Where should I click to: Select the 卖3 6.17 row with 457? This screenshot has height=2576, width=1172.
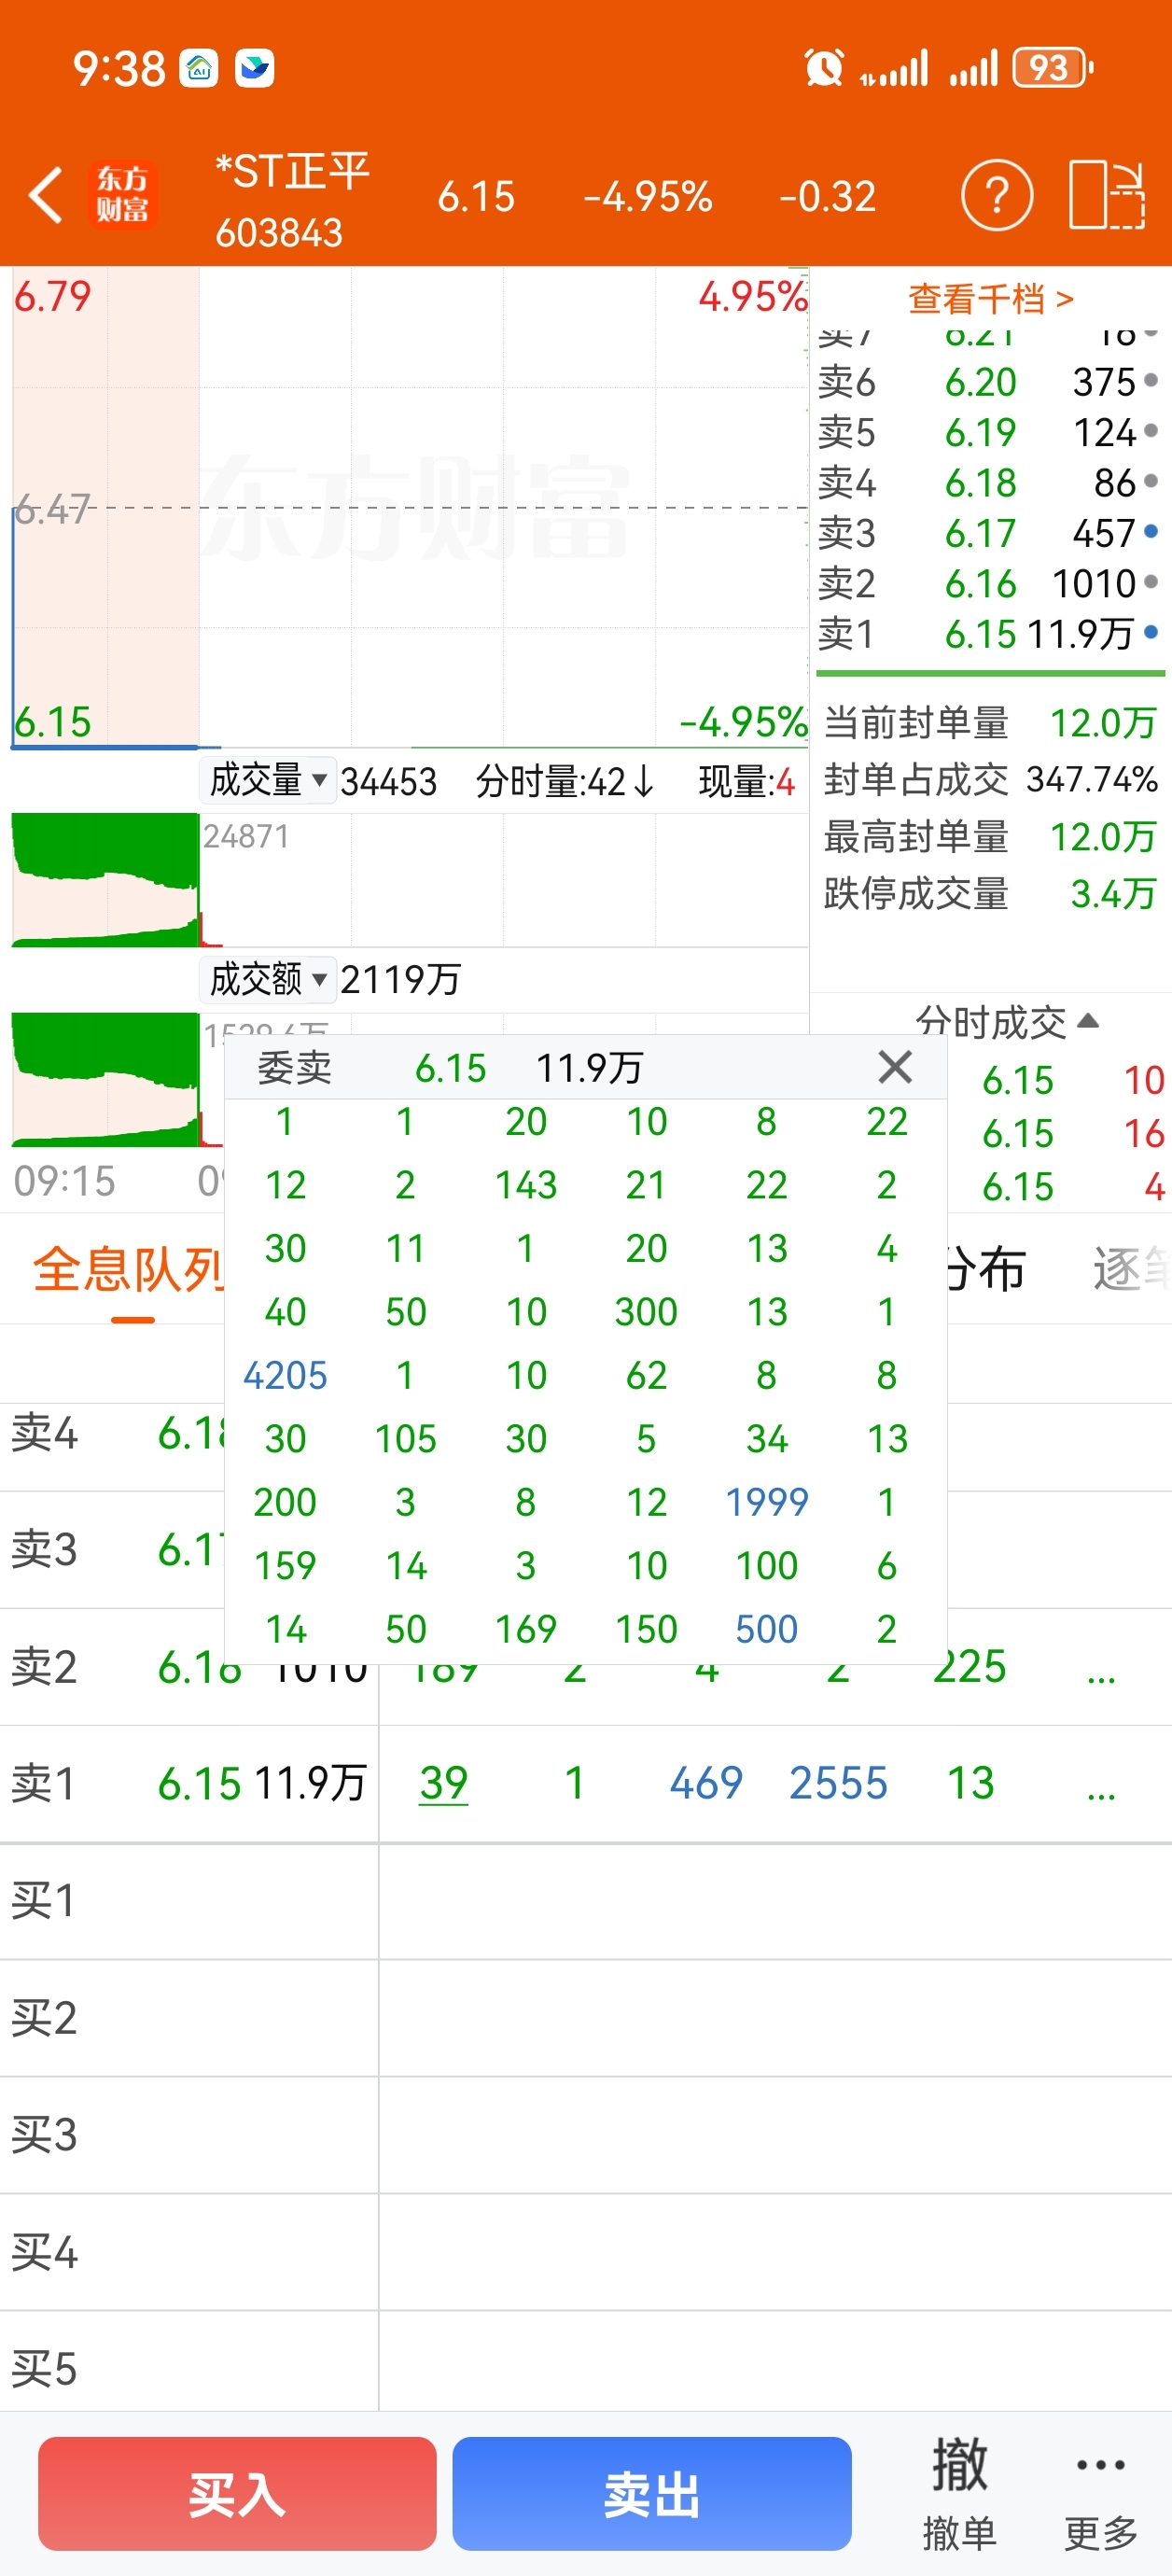point(988,533)
